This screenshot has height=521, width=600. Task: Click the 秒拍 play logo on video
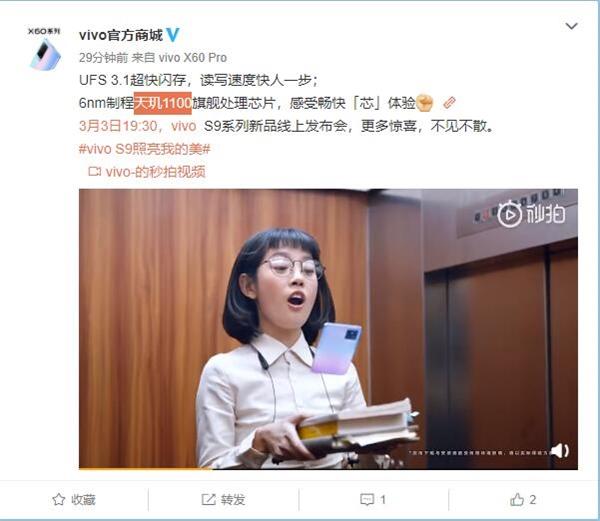531,213
